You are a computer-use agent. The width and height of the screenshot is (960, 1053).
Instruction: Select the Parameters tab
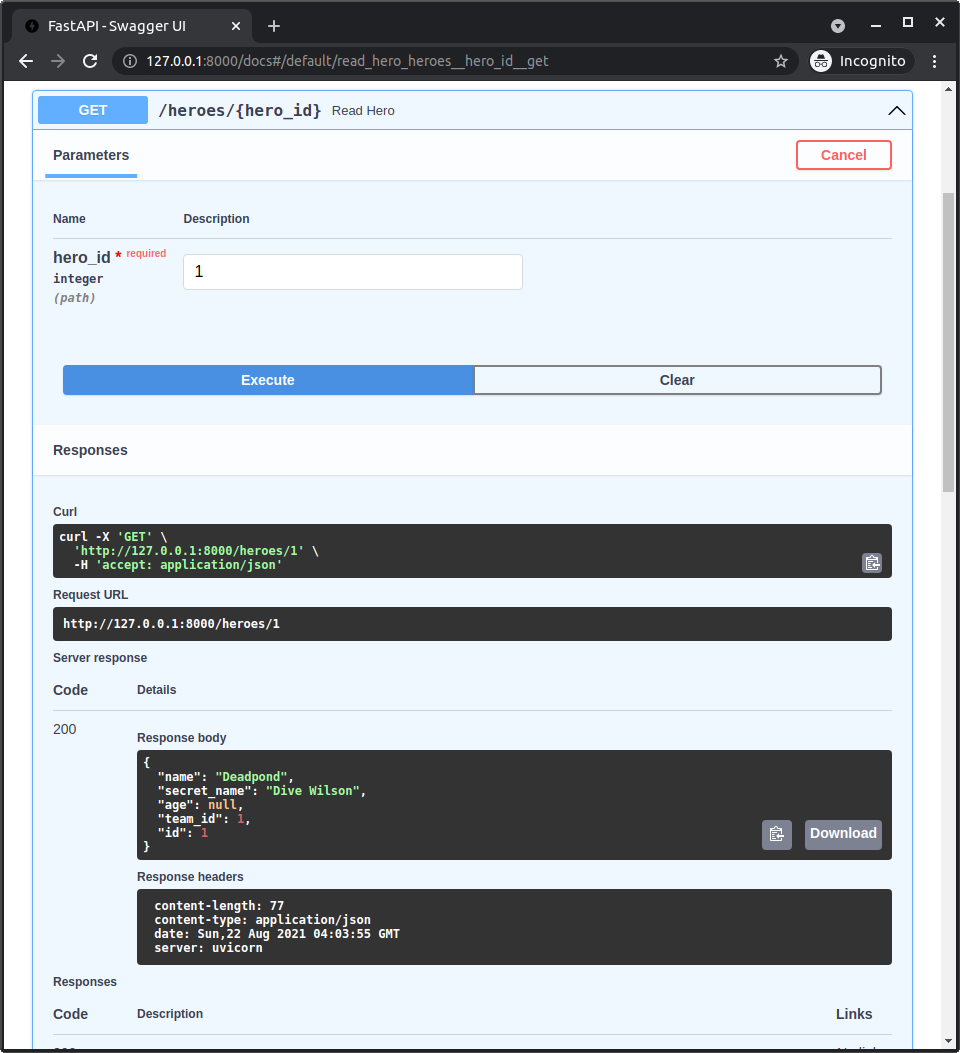click(90, 155)
